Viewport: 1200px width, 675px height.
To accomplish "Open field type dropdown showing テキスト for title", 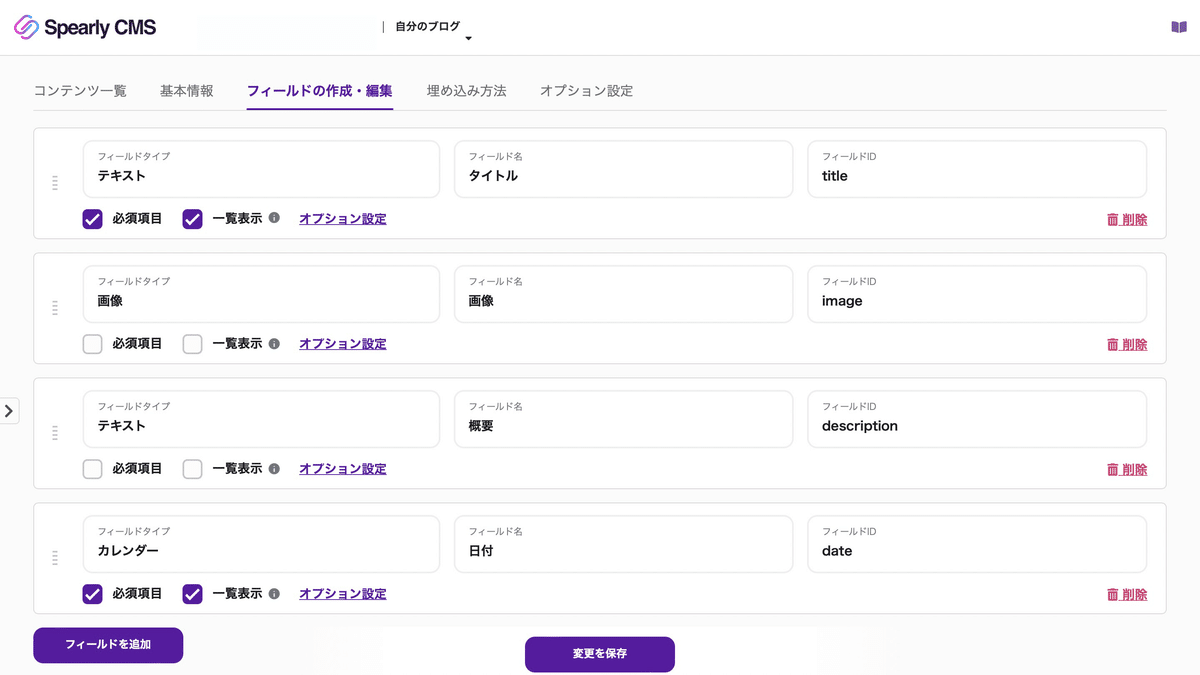I will (261, 169).
